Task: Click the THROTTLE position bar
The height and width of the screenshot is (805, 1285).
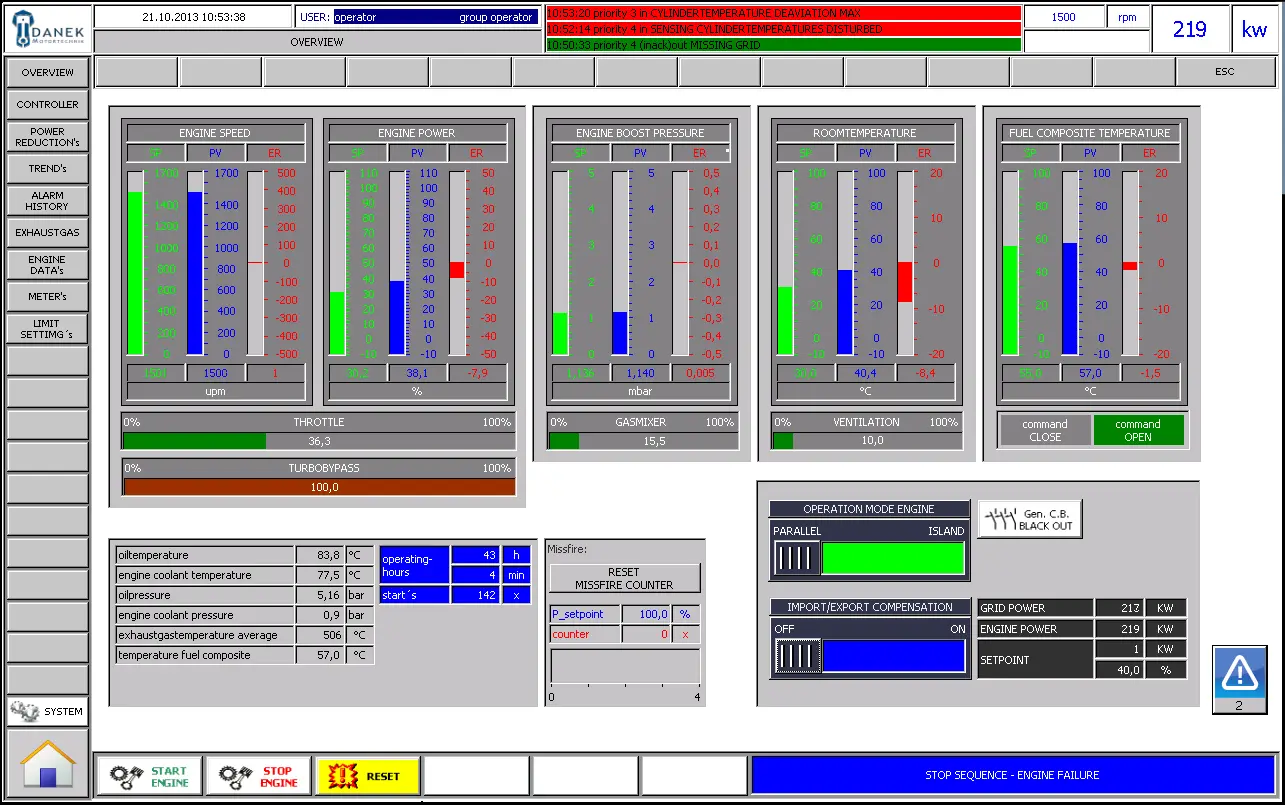Action: (x=319, y=440)
